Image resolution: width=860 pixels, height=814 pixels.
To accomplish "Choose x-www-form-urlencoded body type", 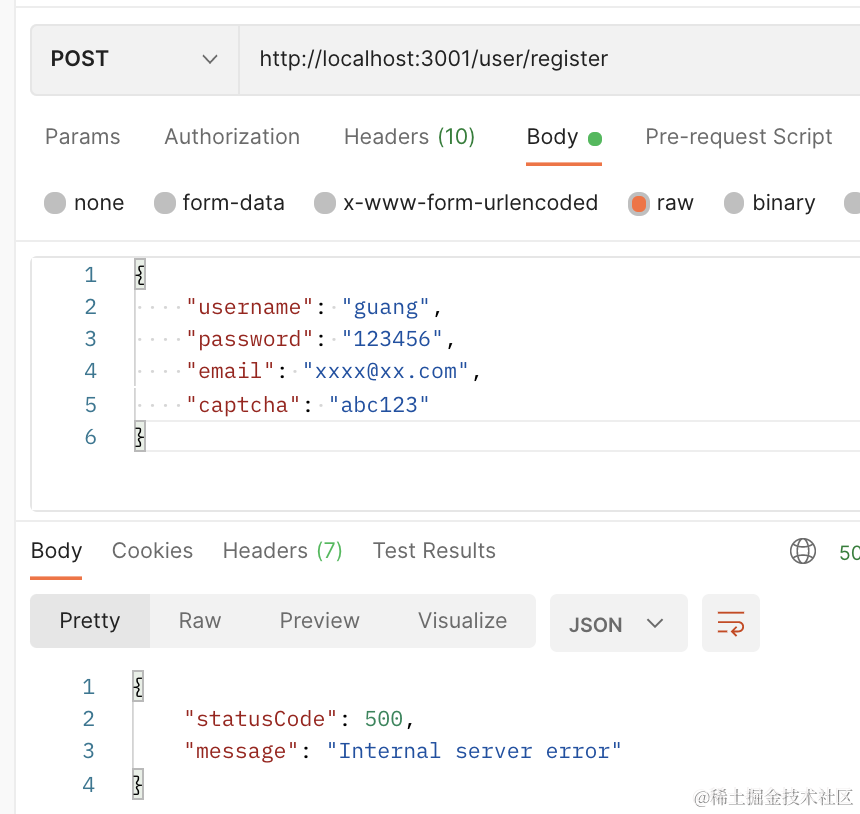I will [x=325, y=203].
